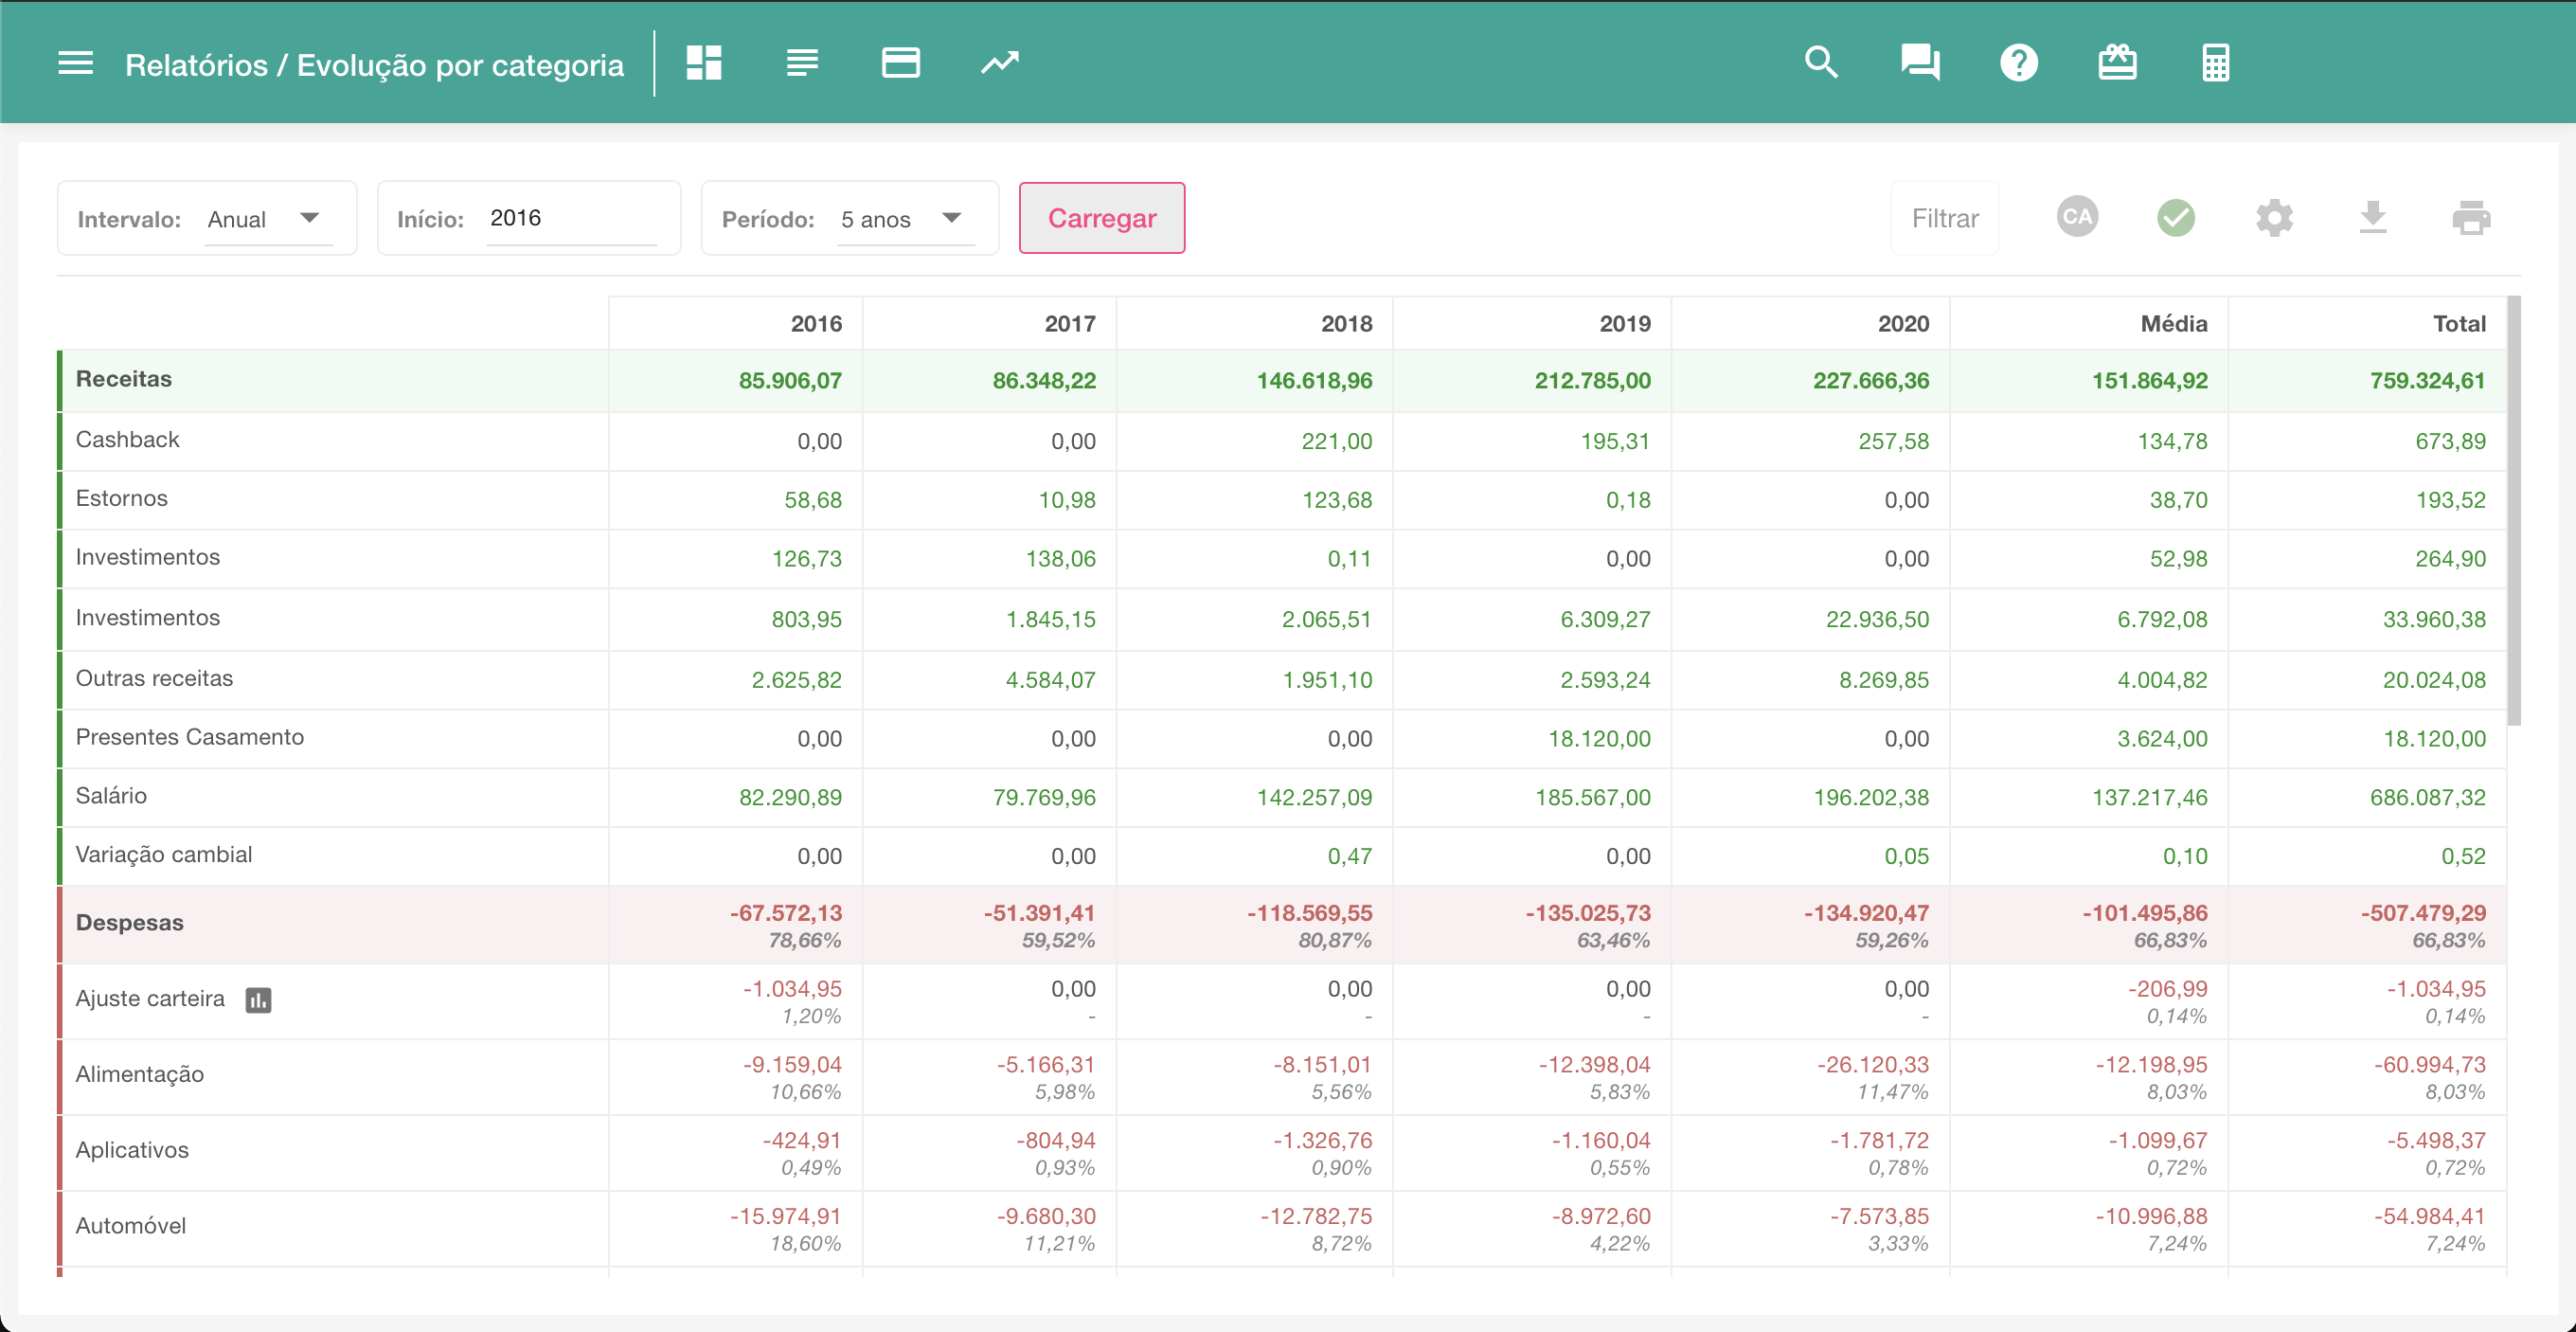This screenshot has width=2576, height=1332.
Task: Toggle the CA circle filter
Action: tap(2077, 217)
